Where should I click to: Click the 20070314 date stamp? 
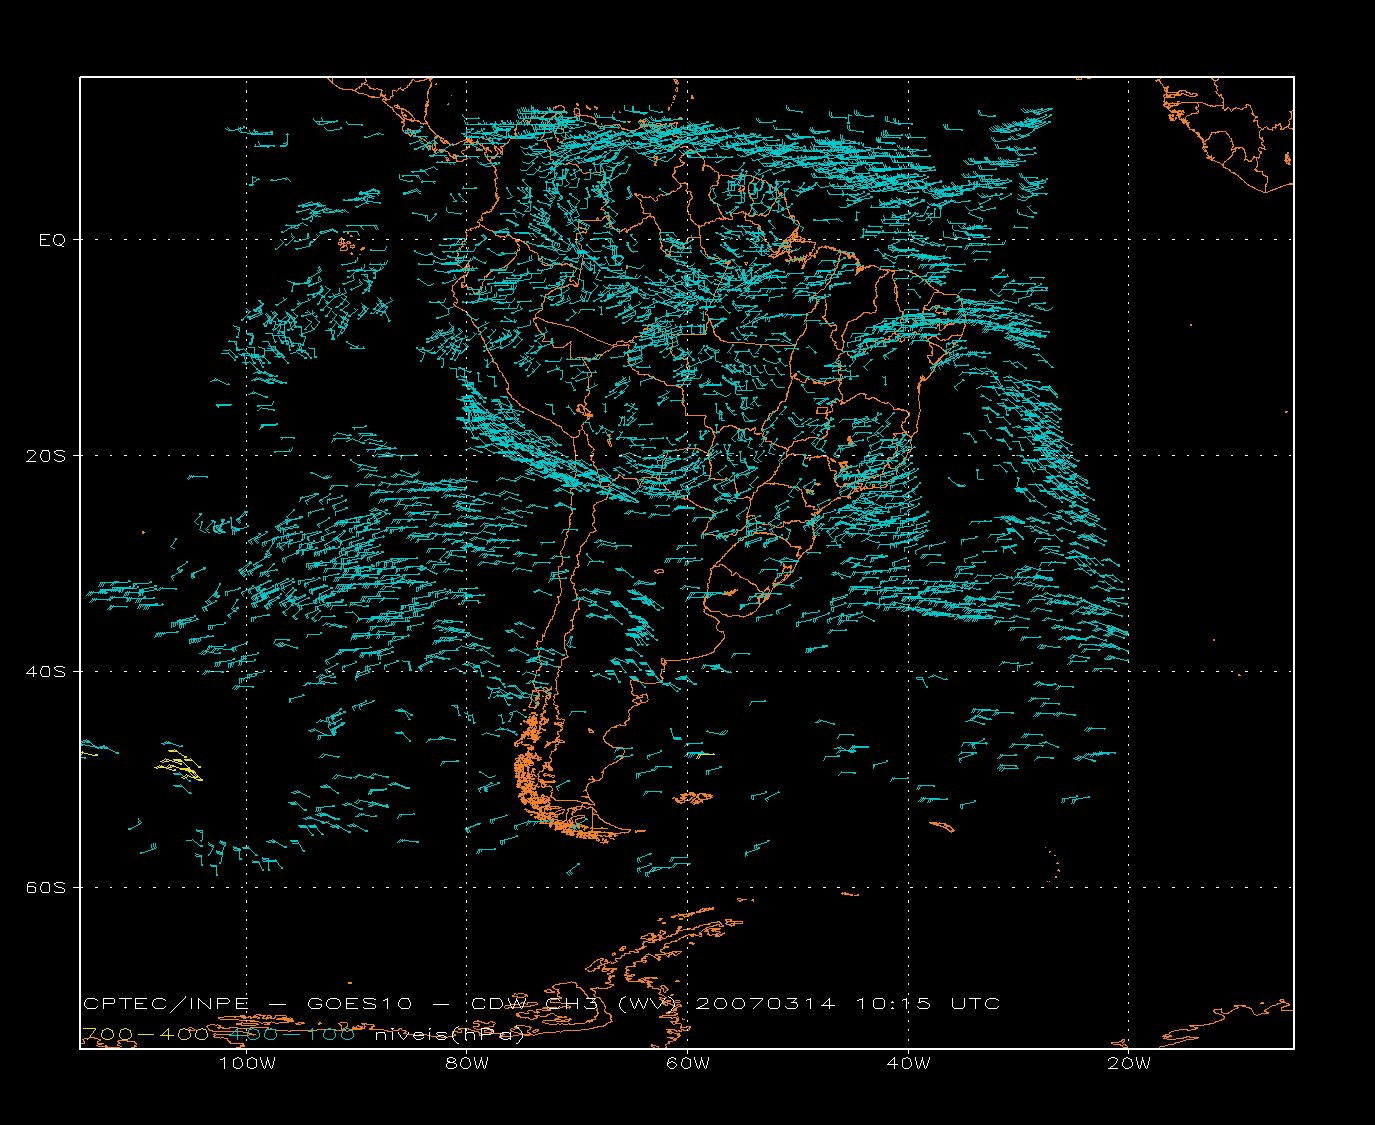pyautogui.click(x=765, y=1004)
